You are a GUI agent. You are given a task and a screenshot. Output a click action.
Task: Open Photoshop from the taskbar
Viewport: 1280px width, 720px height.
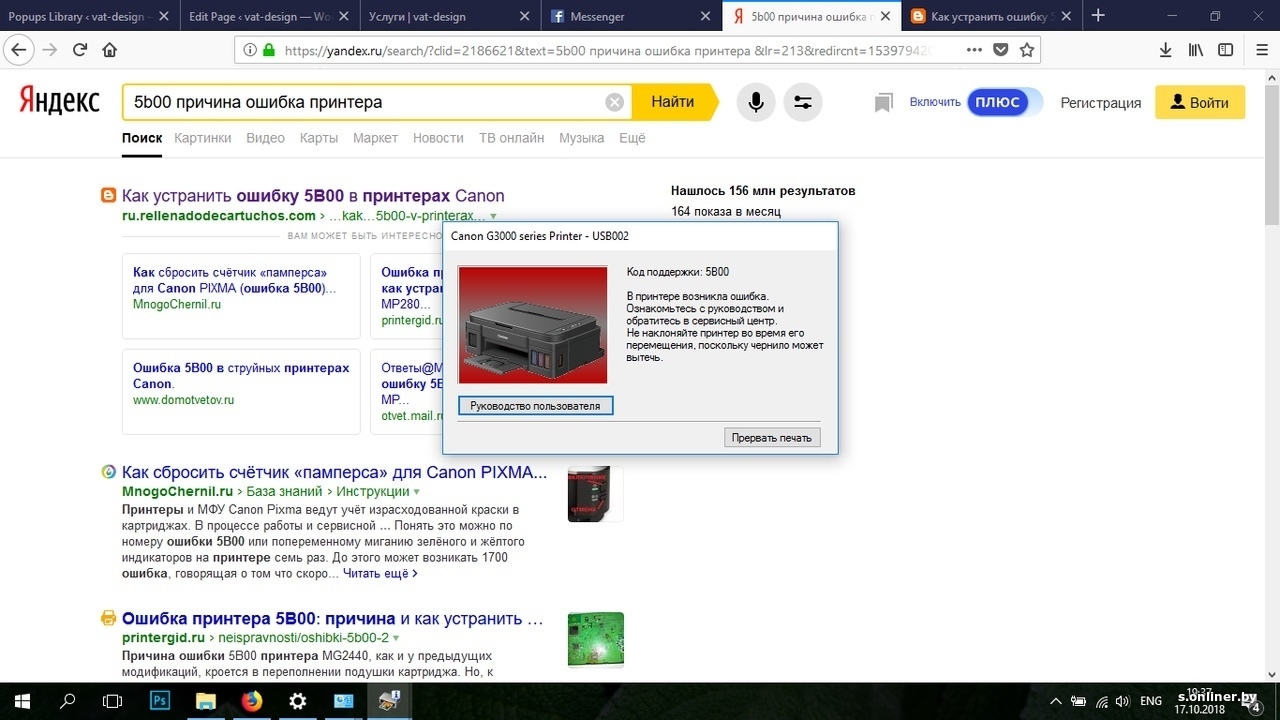tap(160, 701)
